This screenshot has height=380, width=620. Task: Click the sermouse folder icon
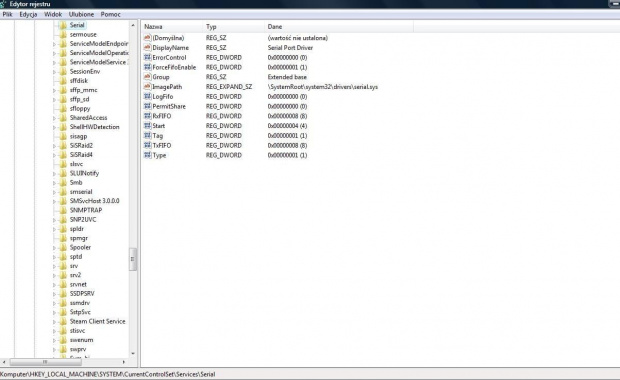click(x=63, y=34)
